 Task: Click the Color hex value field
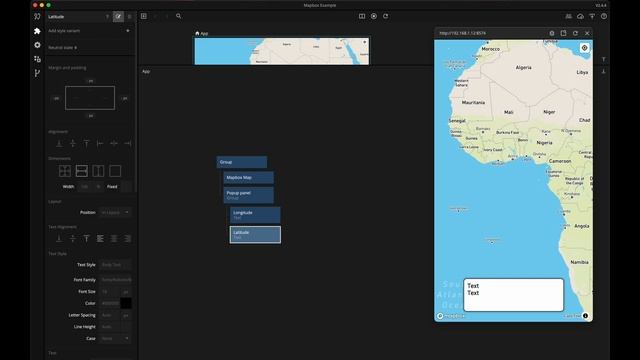click(110, 303)
